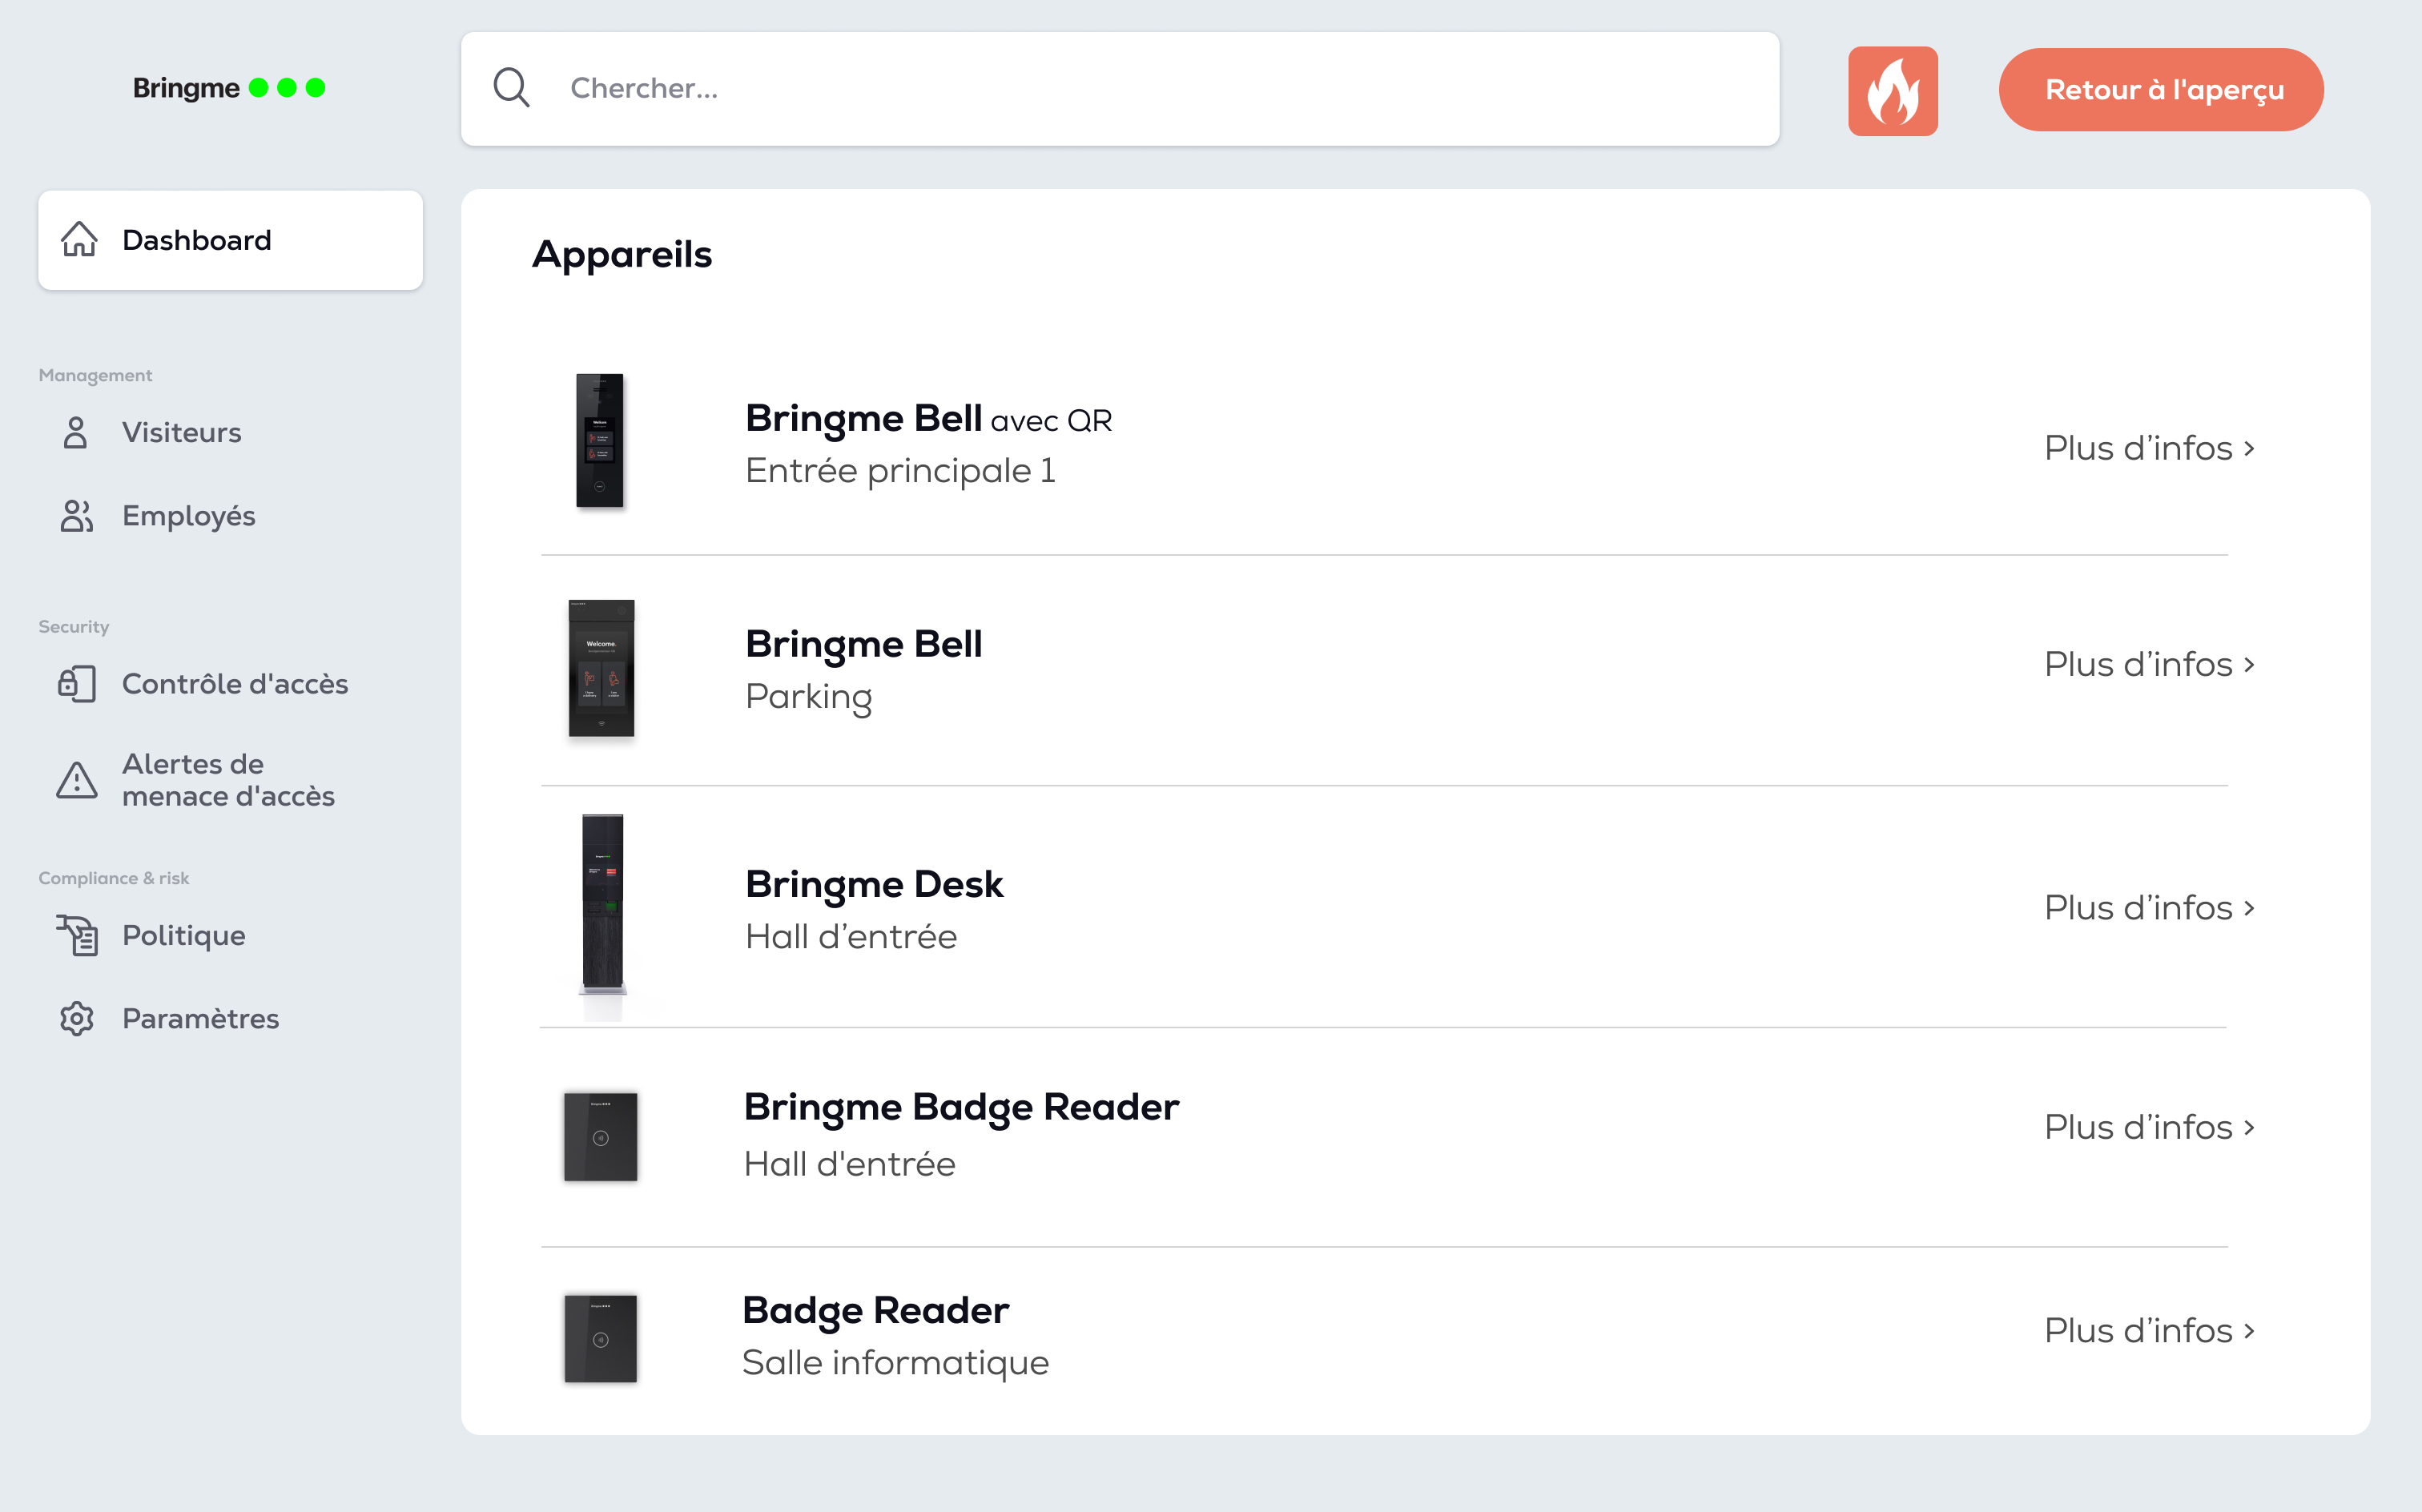Open the Politique menu entry
Image resolution: width=2422 pixels, height=1512 pixels.
[x=183, y=935]
